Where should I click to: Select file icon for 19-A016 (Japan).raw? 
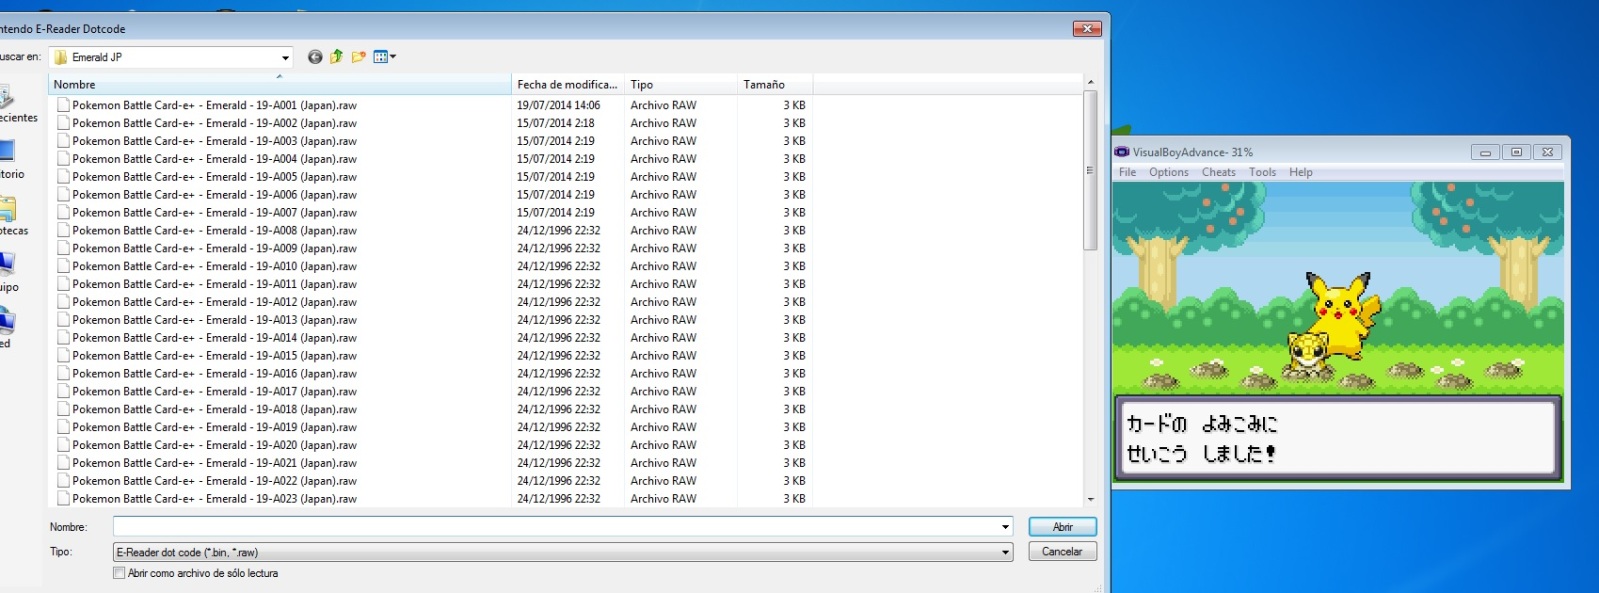point(63,373)
